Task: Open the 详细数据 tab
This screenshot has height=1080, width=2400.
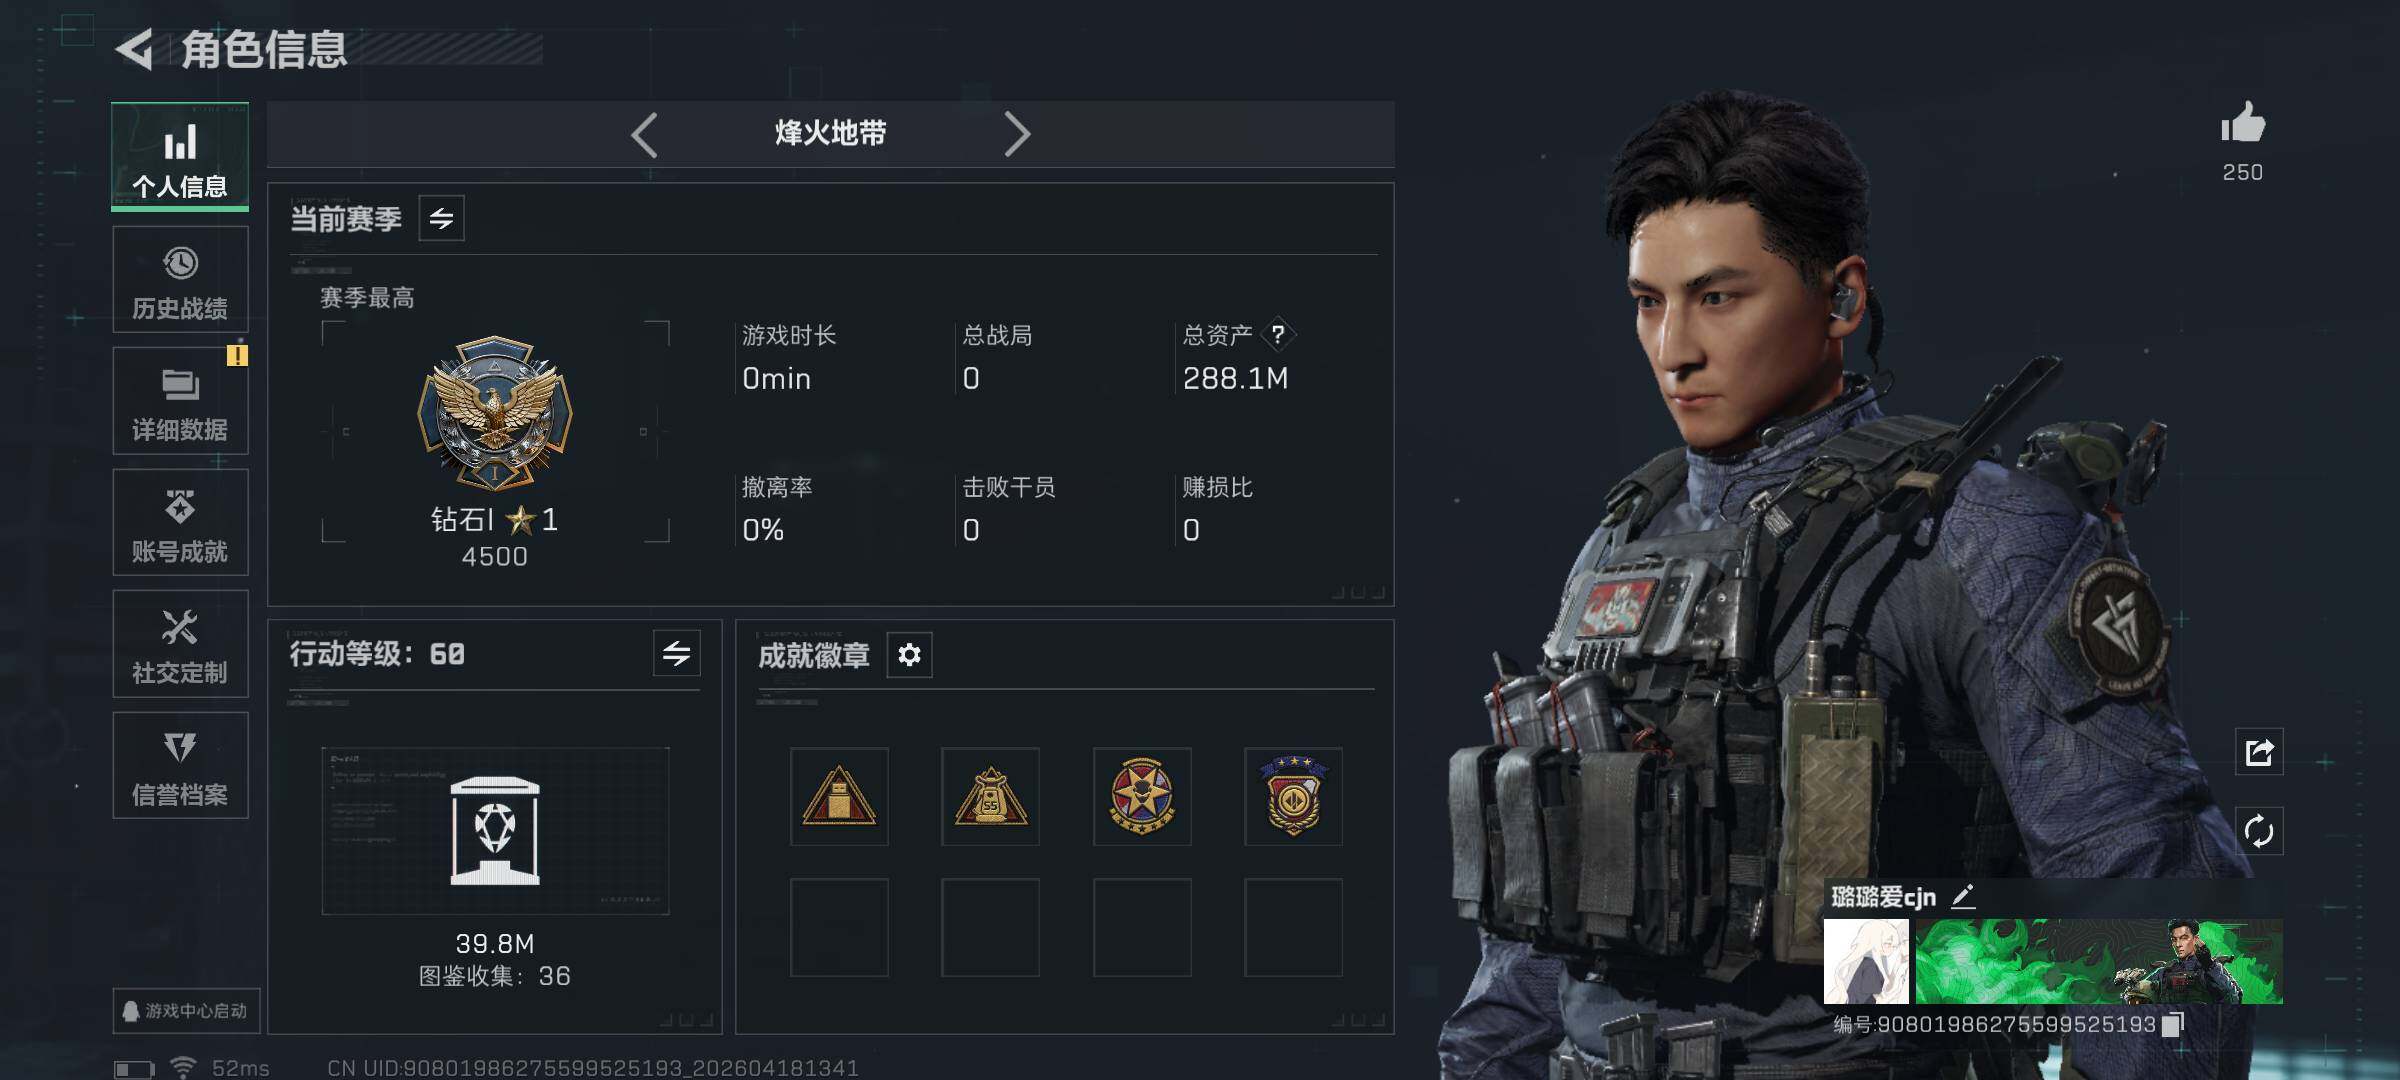Action: click(x=180, y=401)
